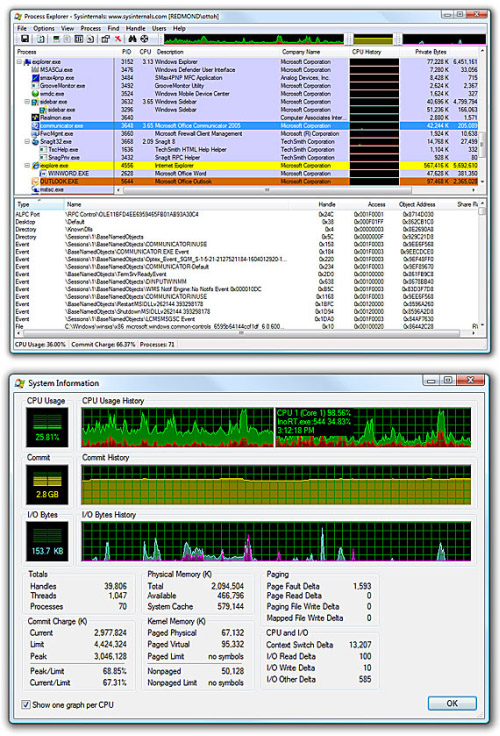This screenshot has height=736, width=500.
Task: Click the toolbar icon right before the Properties icon
Action: 90,39
